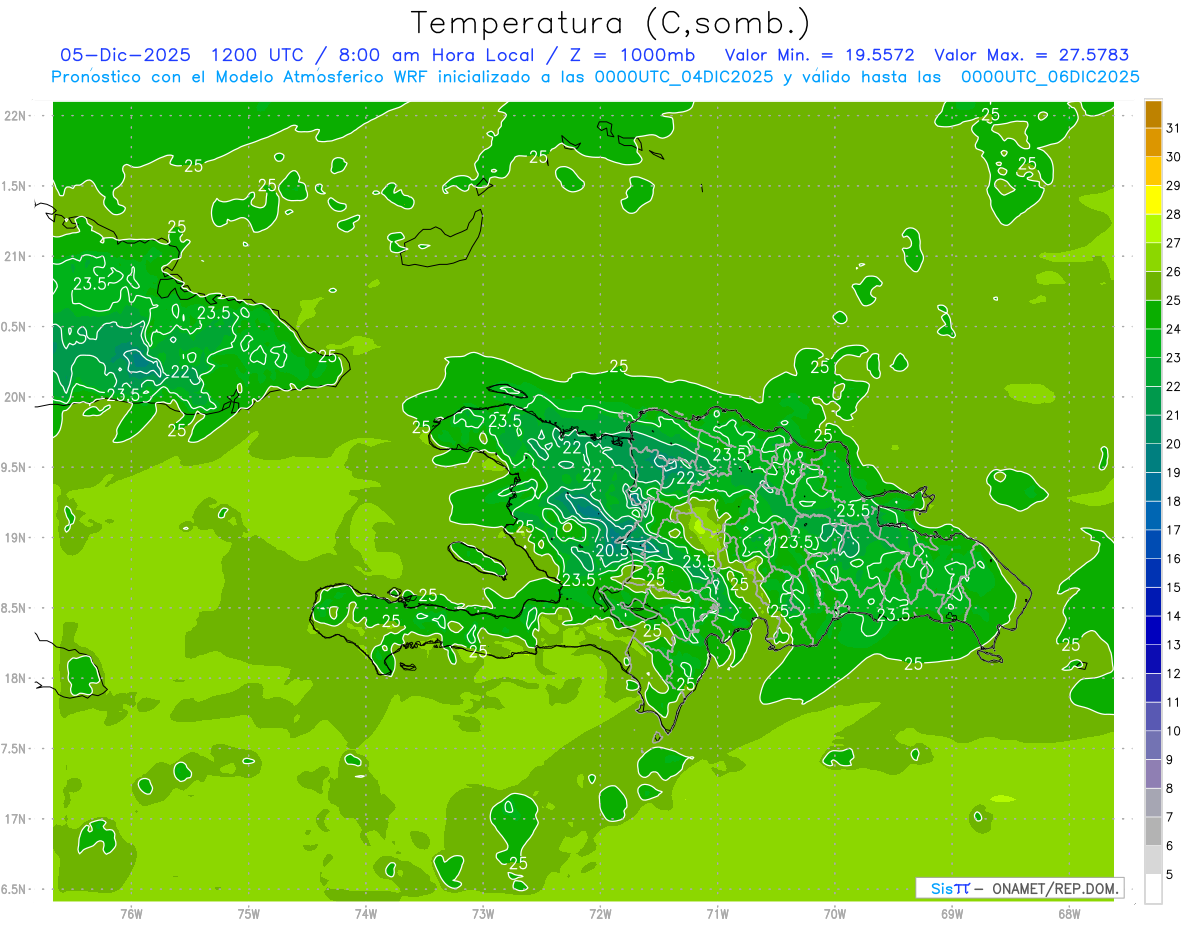Click the '21N' latitude axis label
This screenshot has width=1200, height=927.
pos(17,256)
